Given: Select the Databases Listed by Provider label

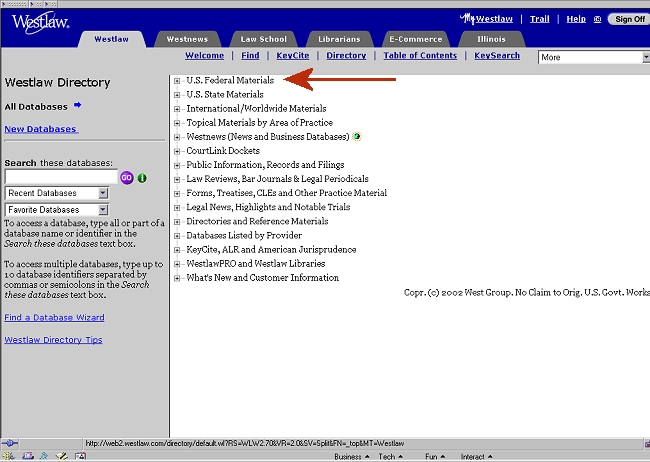Looking at the screenshot, I should pyautogui.click(x=244, y=235).
